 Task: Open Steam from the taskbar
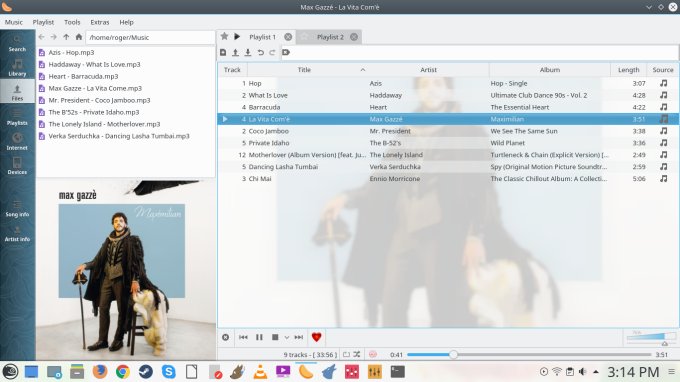(146, 372)
